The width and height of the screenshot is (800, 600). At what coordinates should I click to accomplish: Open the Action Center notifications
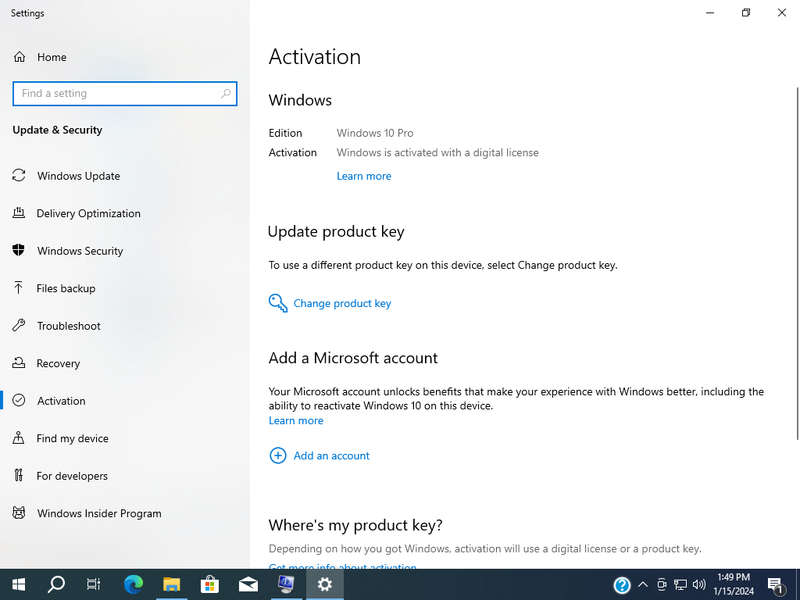(x=776, y=585)
